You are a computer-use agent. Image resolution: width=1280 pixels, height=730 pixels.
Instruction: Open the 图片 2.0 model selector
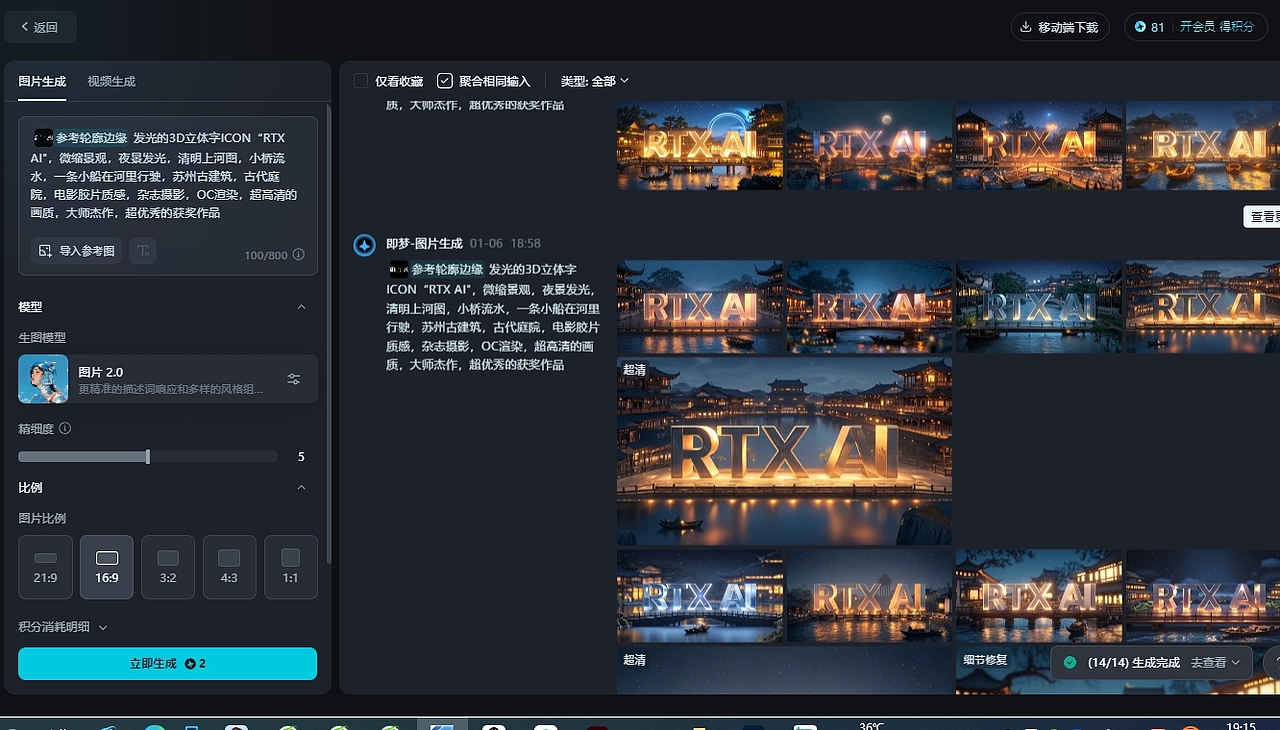[x=168, y=379]
